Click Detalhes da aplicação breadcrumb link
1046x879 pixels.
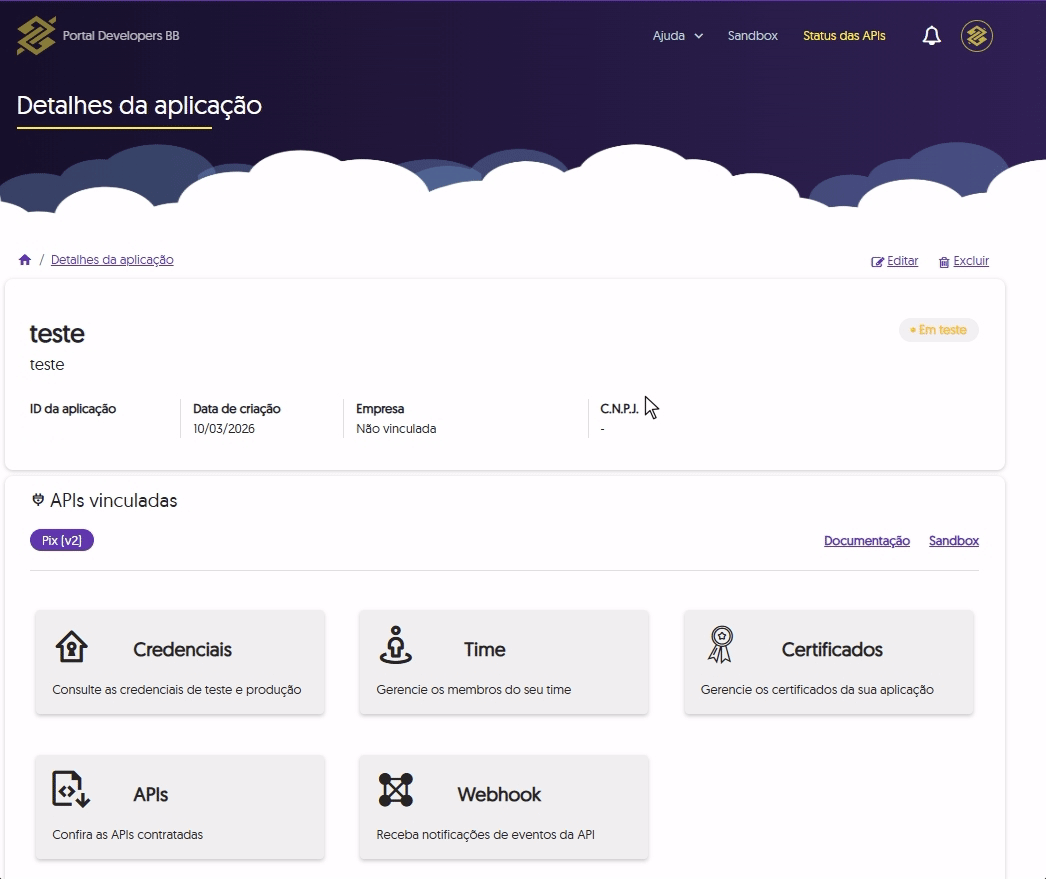(112, 260)
